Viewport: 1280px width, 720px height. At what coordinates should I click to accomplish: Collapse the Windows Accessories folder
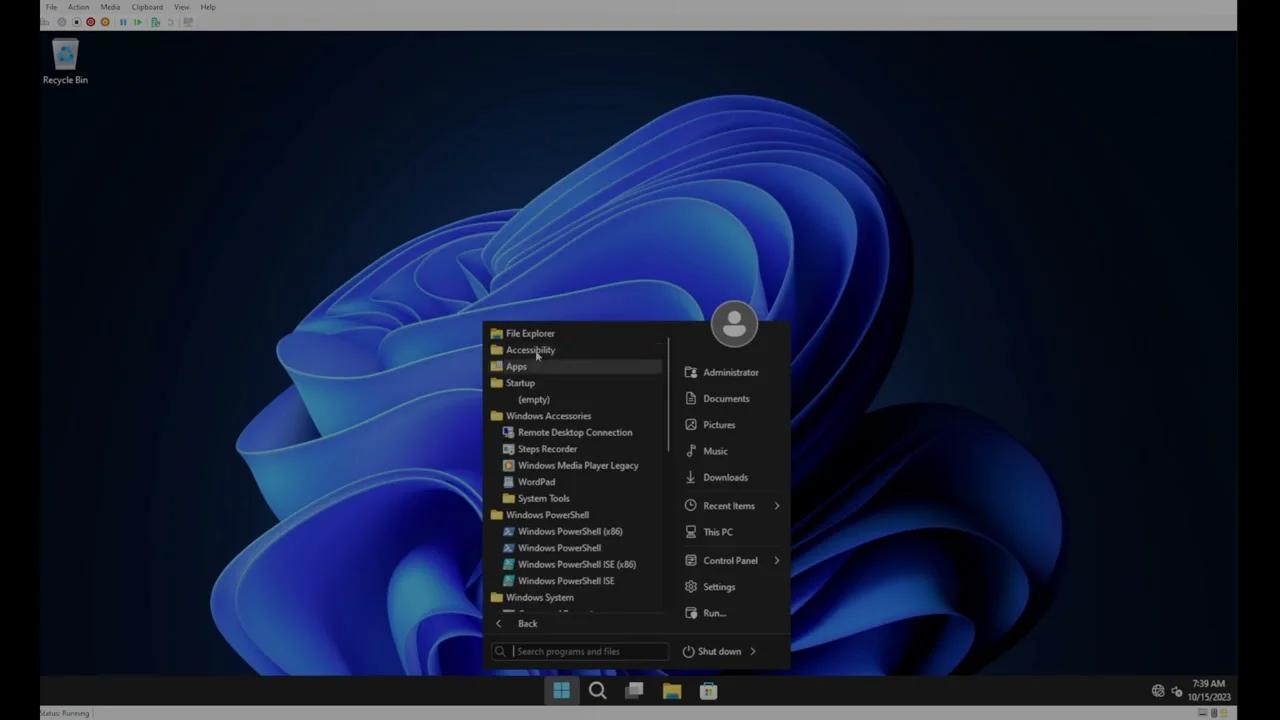coord(575,416)
